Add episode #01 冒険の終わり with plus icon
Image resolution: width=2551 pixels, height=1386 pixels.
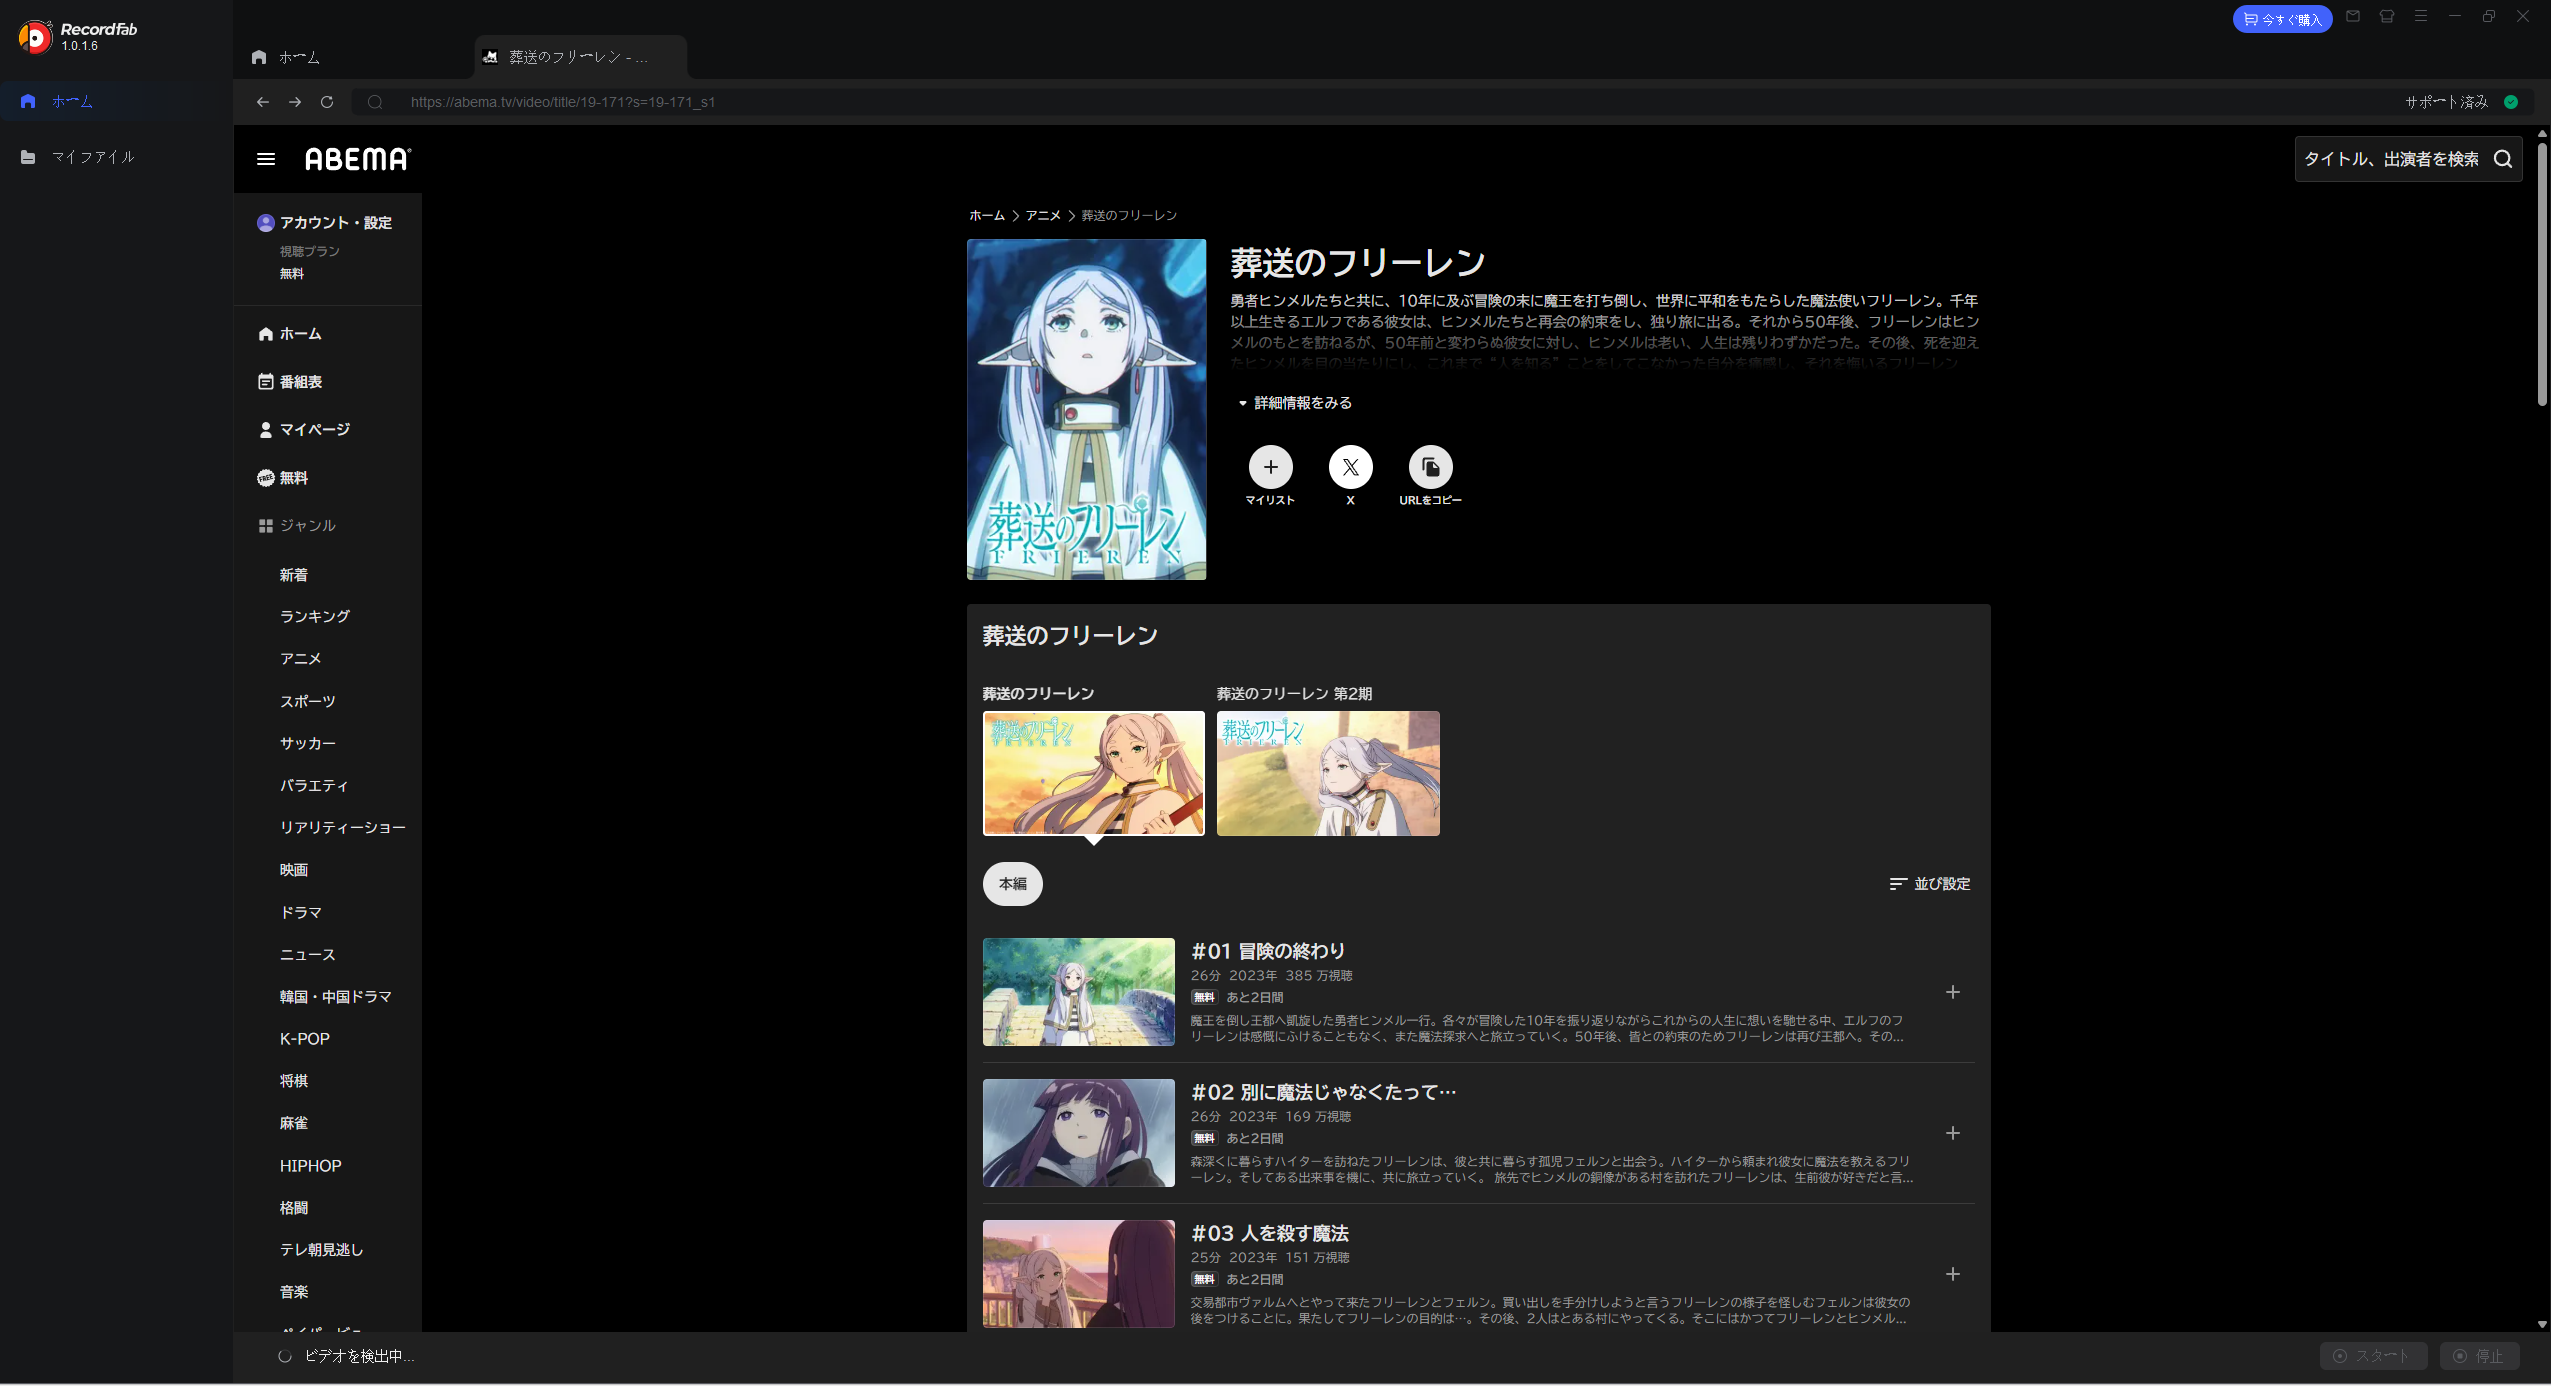(1952, 992)
